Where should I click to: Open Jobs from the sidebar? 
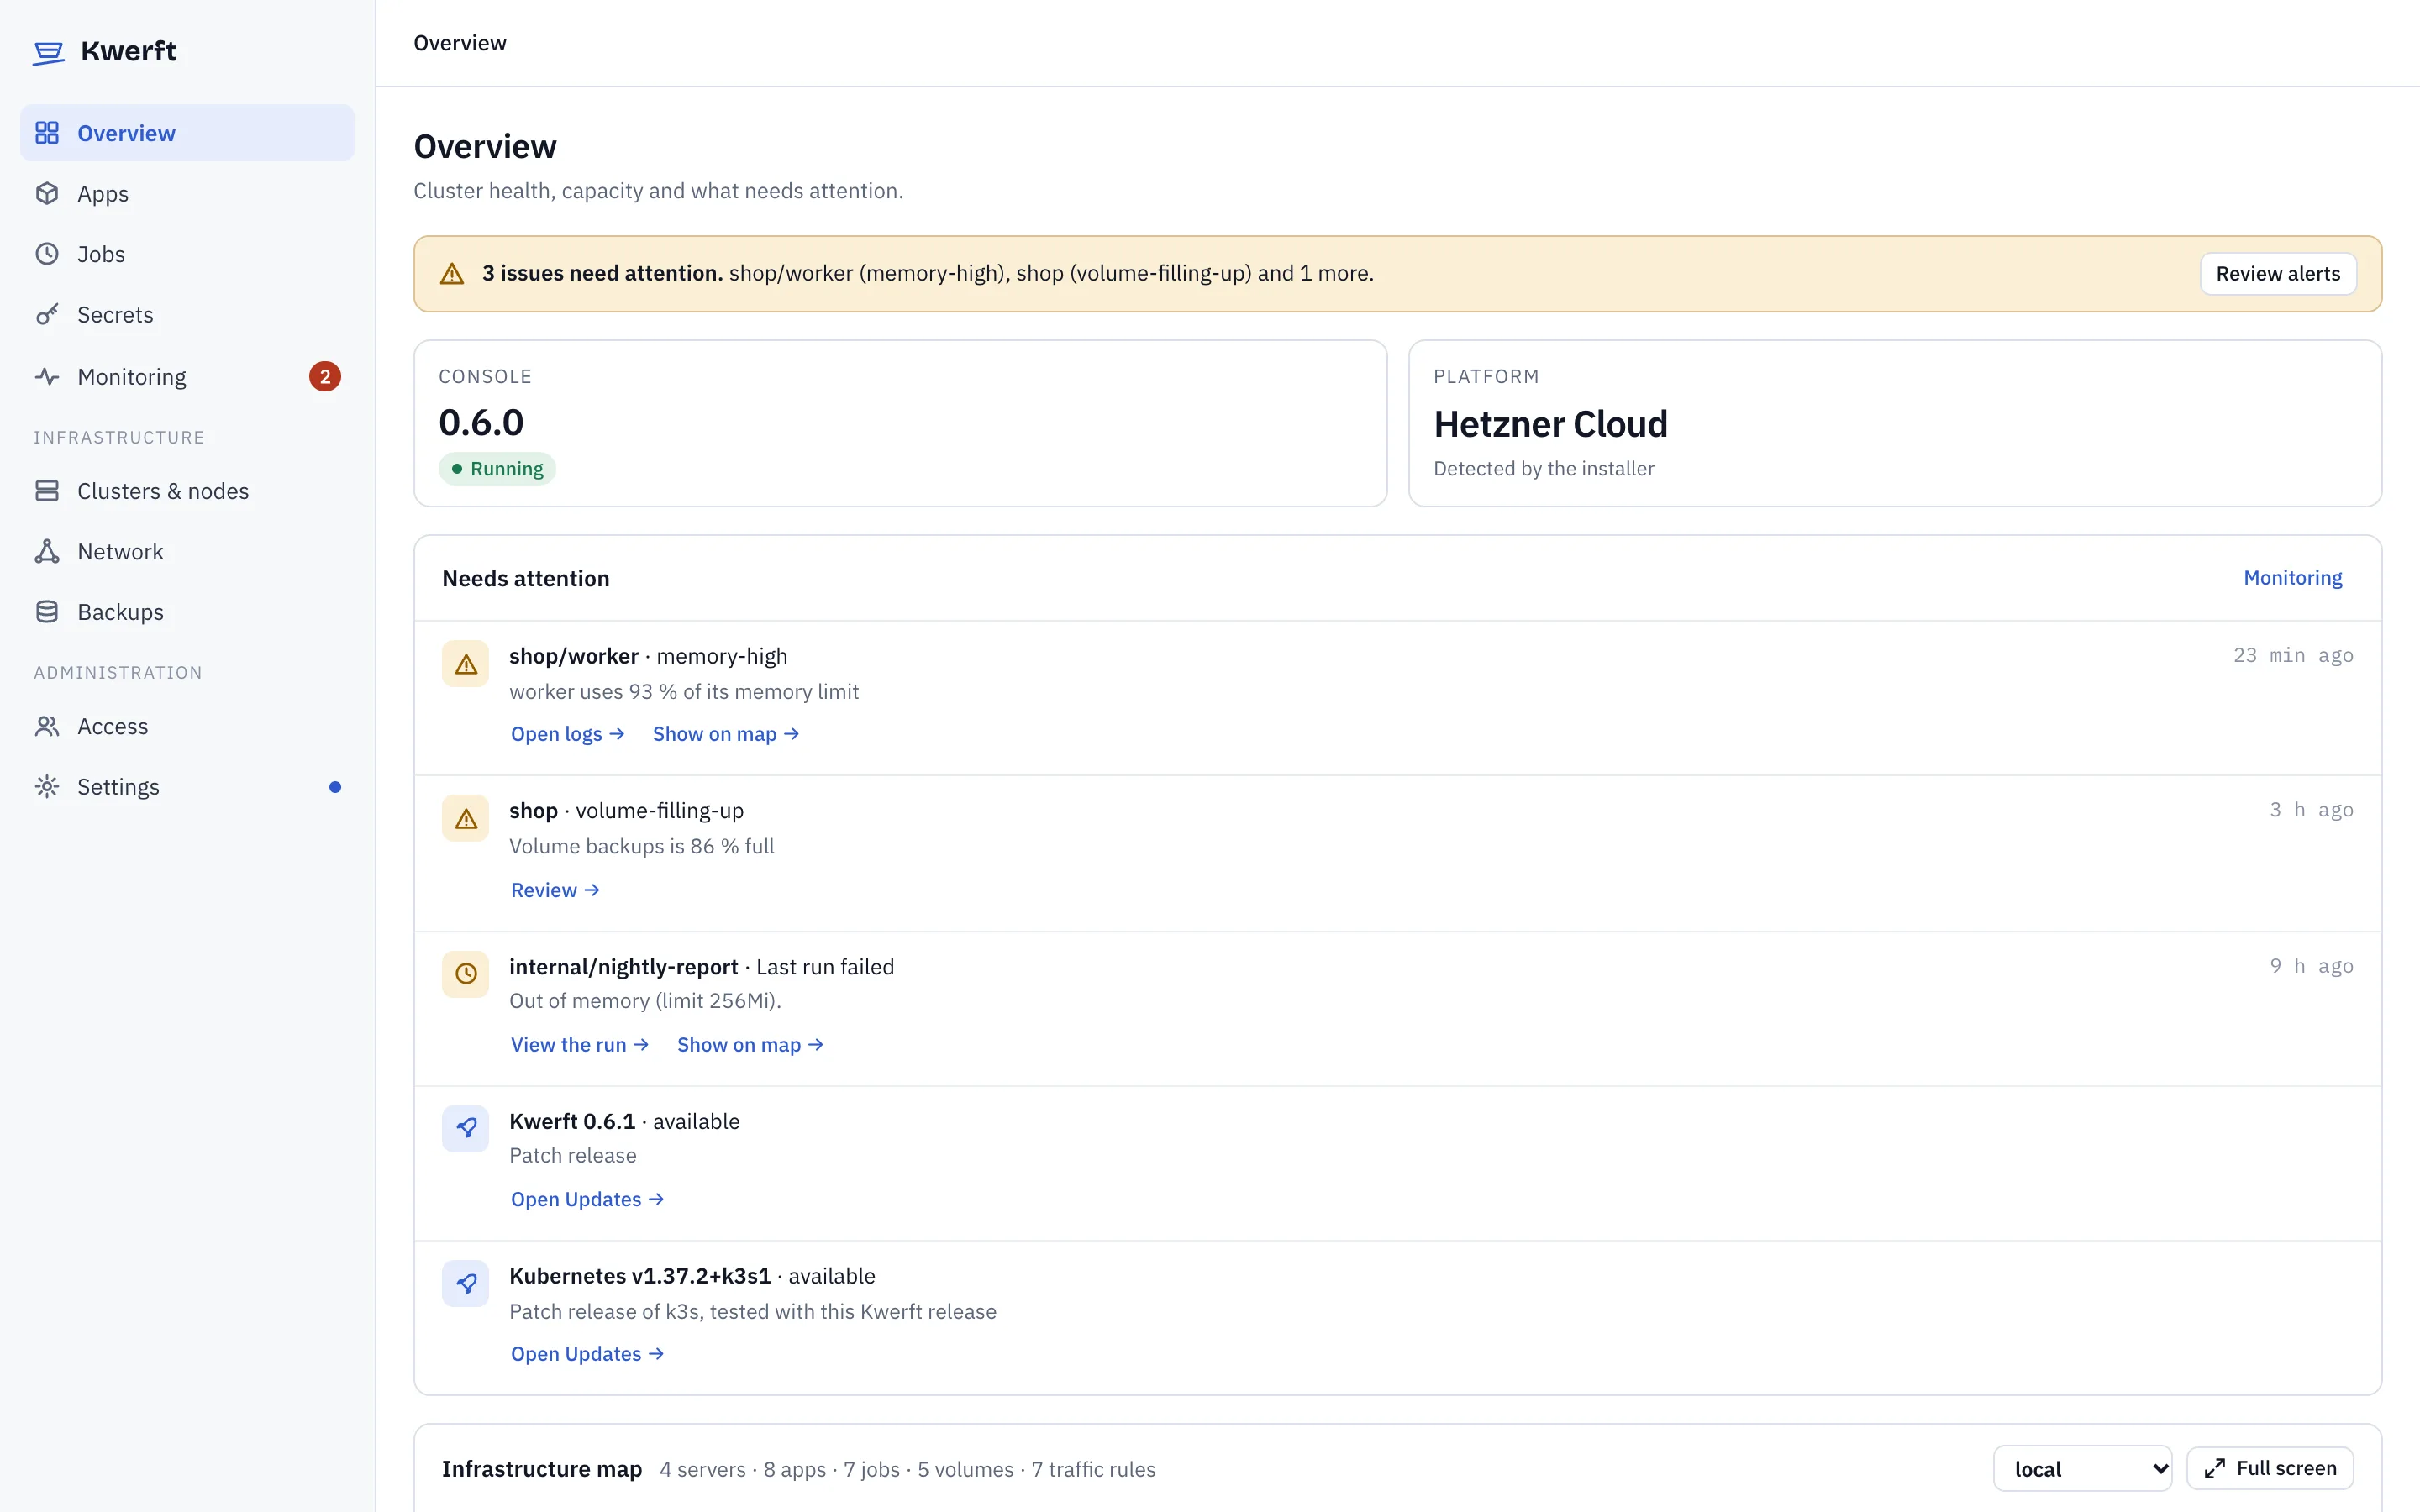[x=187, y=254]
